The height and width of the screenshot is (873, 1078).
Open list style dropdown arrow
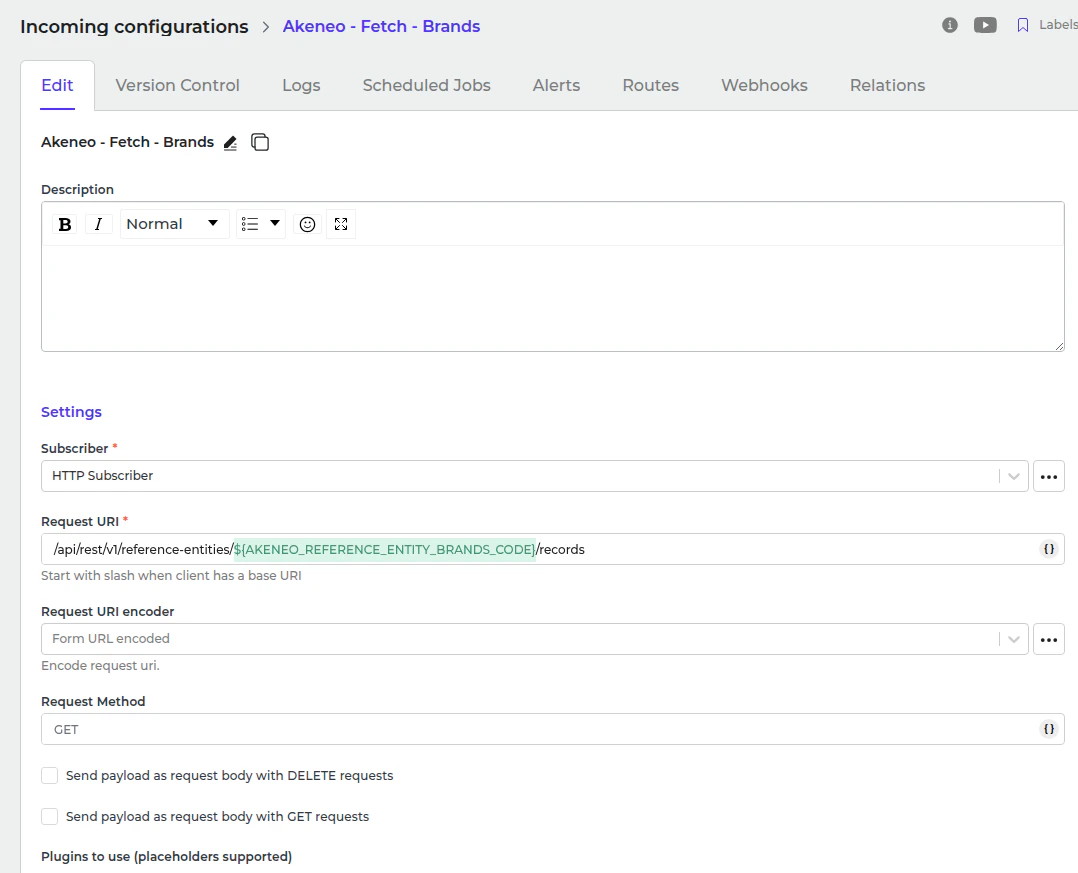tap(275, 223)
